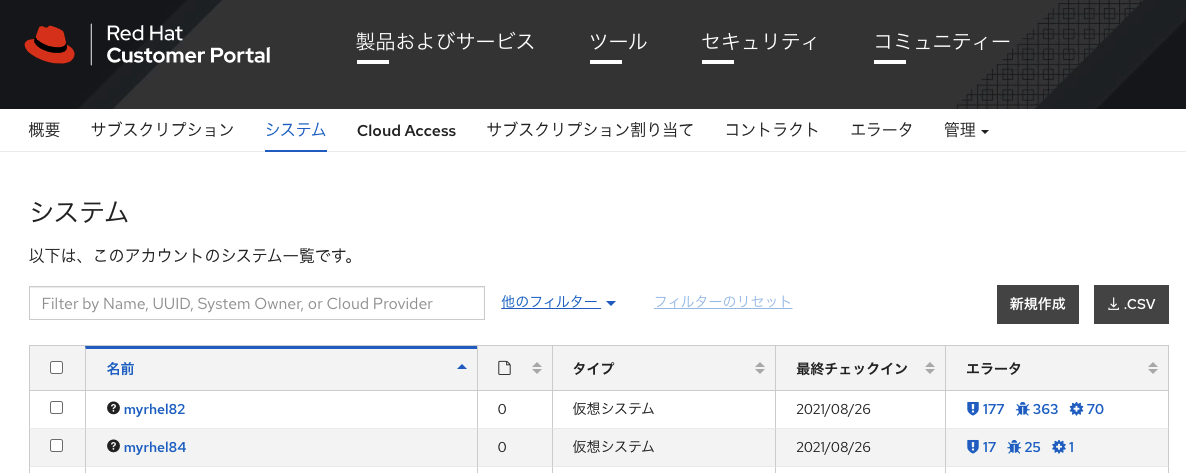This screenshot has width=1186, height=473.
Task: Switch to Cloud Access tab
Action: coord(406,131)
